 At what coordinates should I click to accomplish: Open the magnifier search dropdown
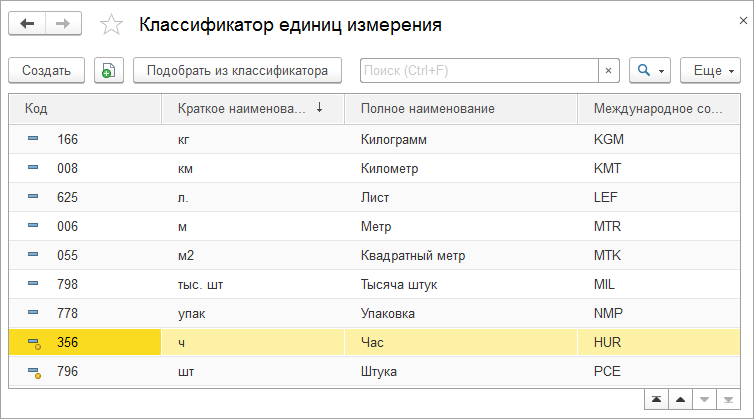[x=650, y=71]
